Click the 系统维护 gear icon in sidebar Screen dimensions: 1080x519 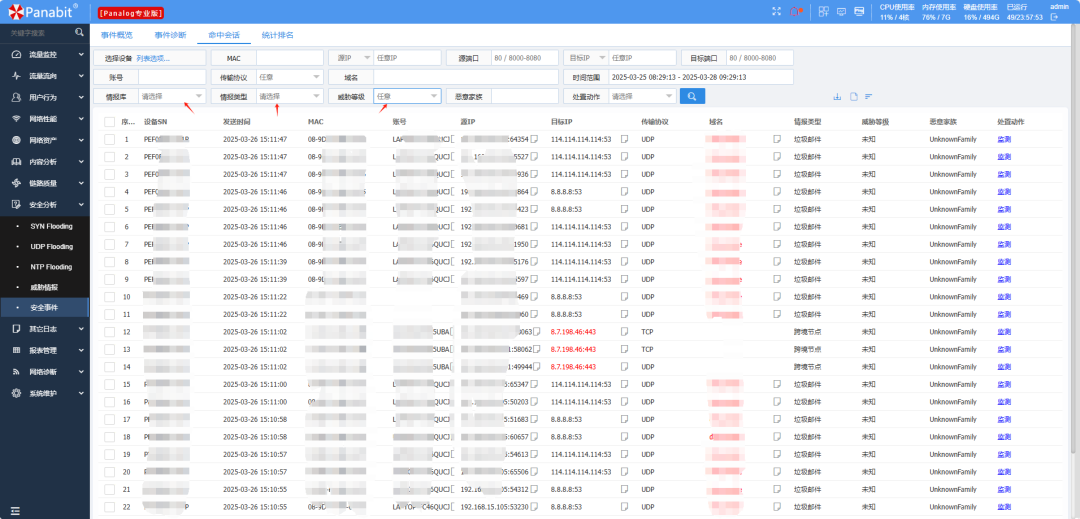click(16, 393)
